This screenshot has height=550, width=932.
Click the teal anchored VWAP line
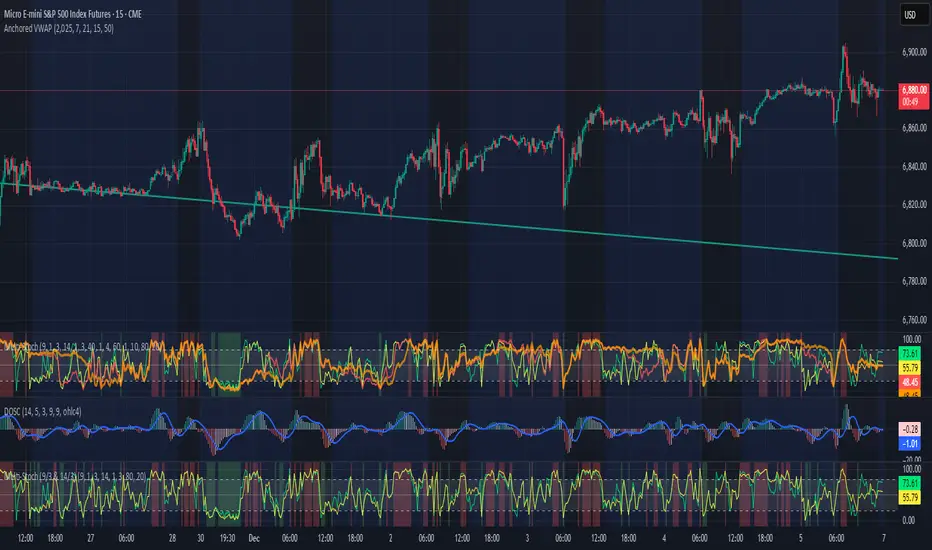coord(600,230)
